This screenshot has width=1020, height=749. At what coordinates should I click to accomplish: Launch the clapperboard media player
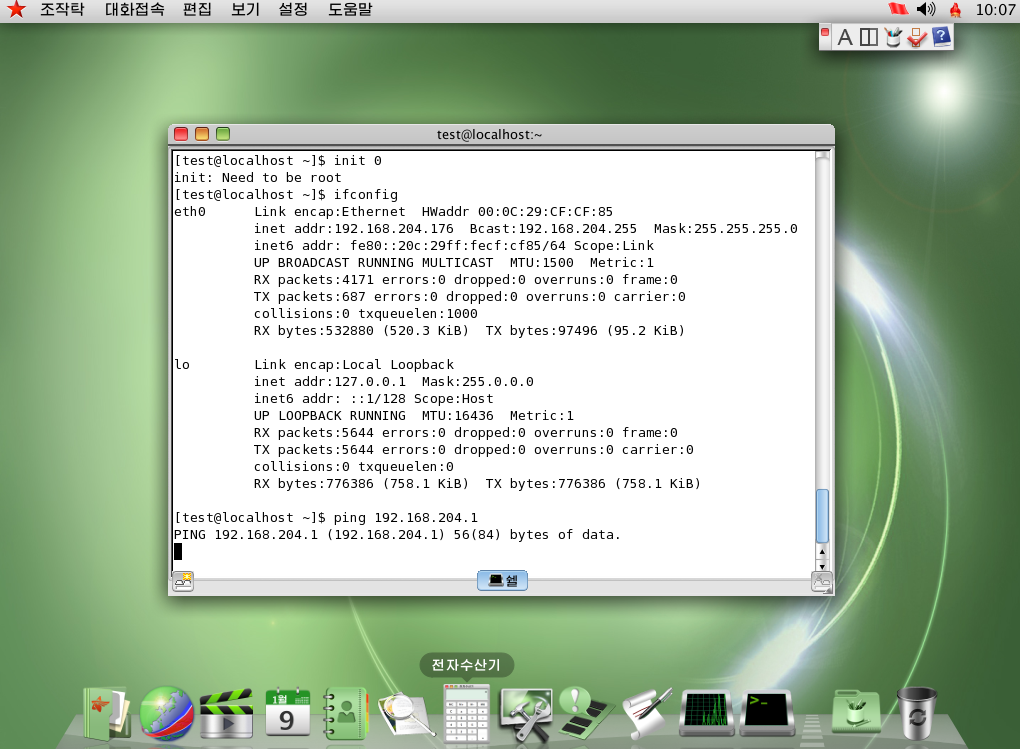pyautogui.click(x=226, y=714)
